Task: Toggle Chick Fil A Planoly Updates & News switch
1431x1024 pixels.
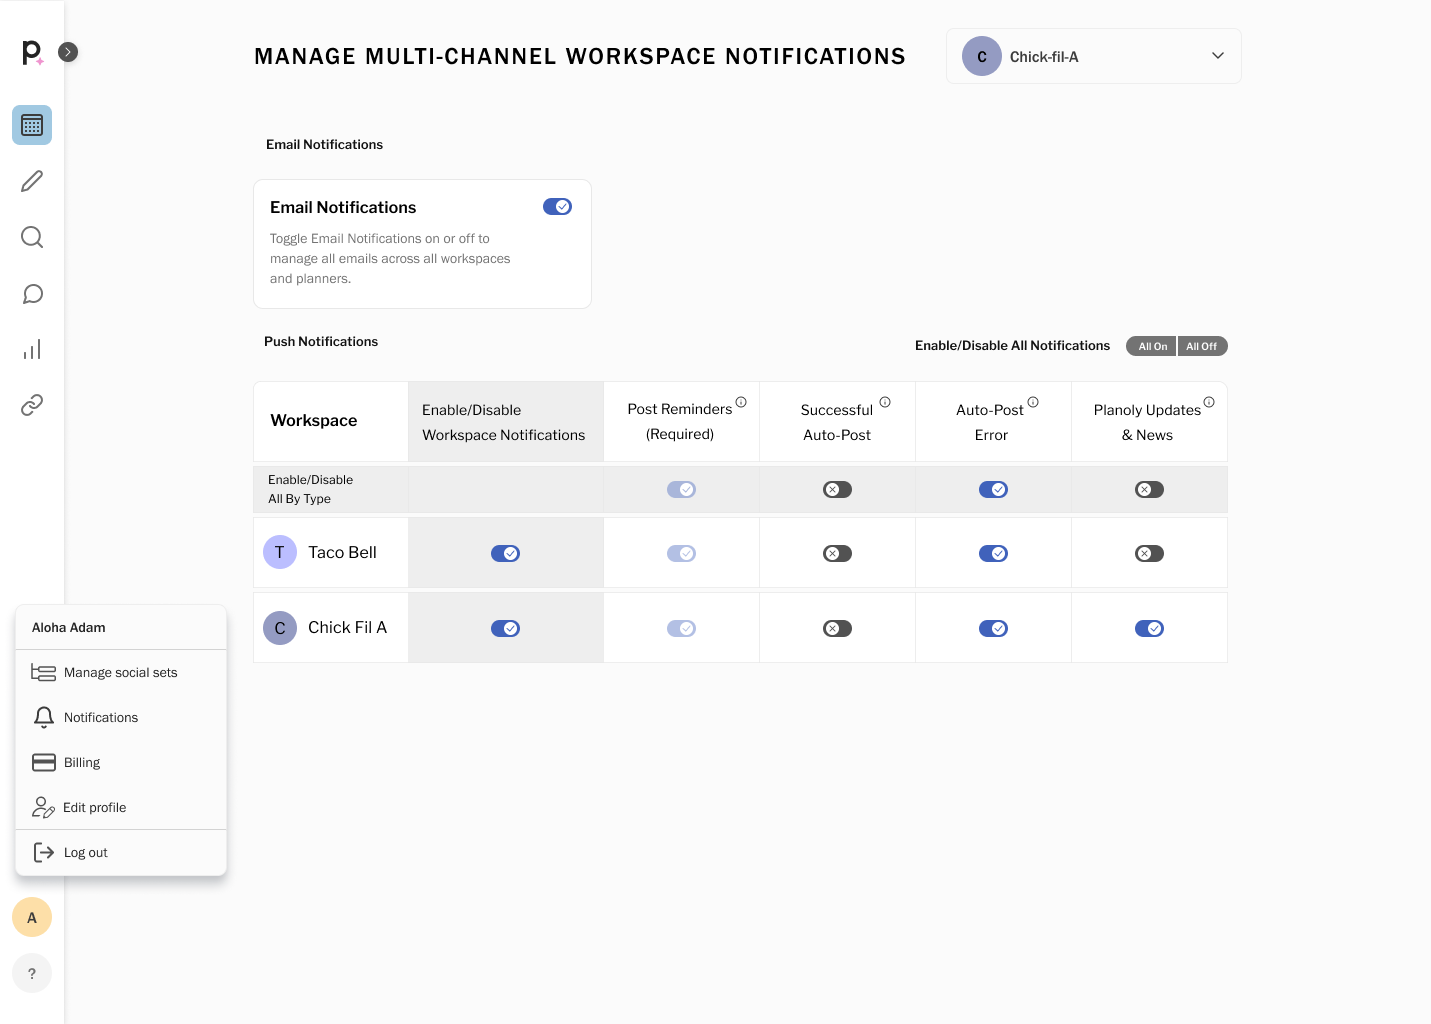Action: [x=1149, y=628]
